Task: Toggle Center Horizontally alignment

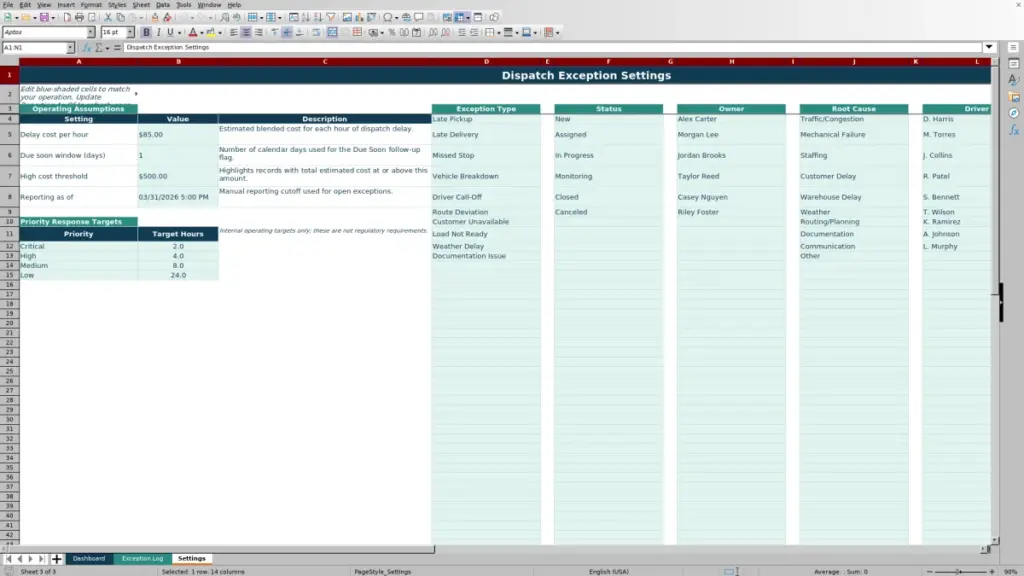Action: [246, 32]
